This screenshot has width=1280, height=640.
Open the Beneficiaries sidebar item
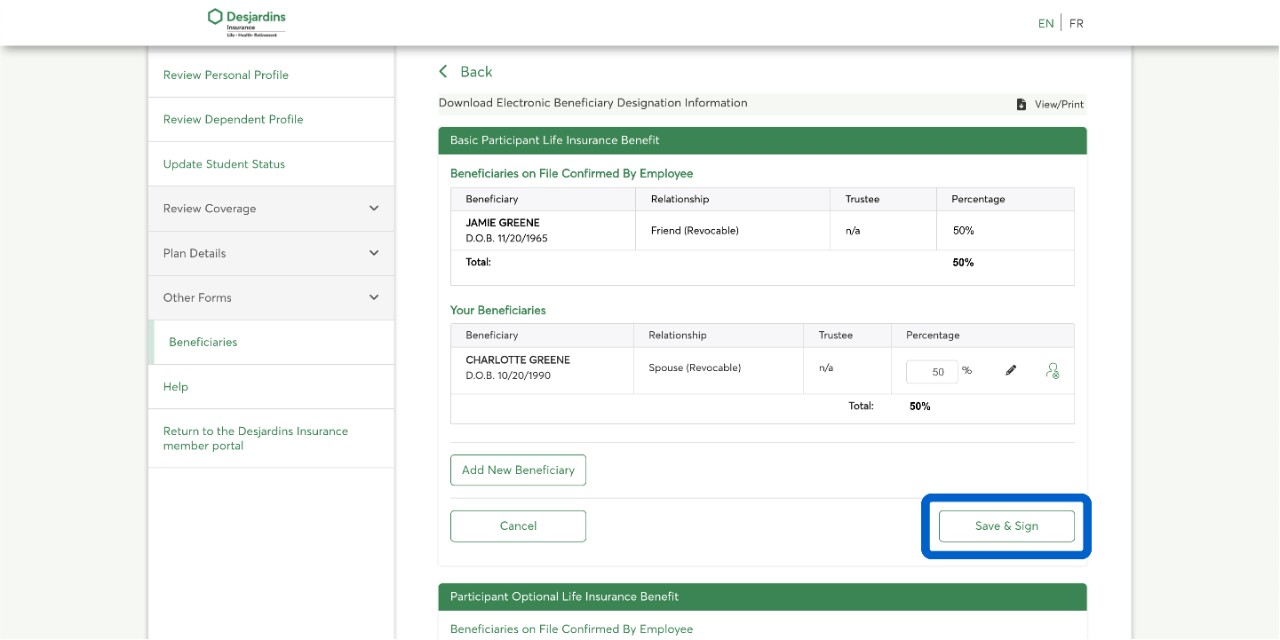click(203, 342)
